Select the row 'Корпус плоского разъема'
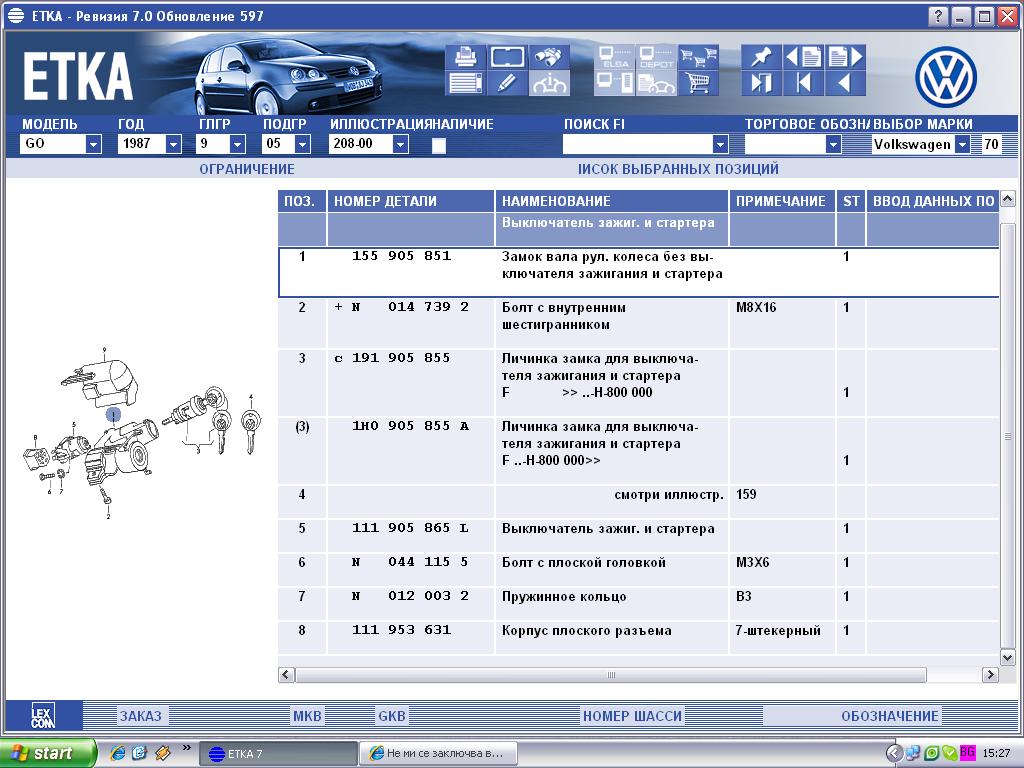 [x=639, y=637]
